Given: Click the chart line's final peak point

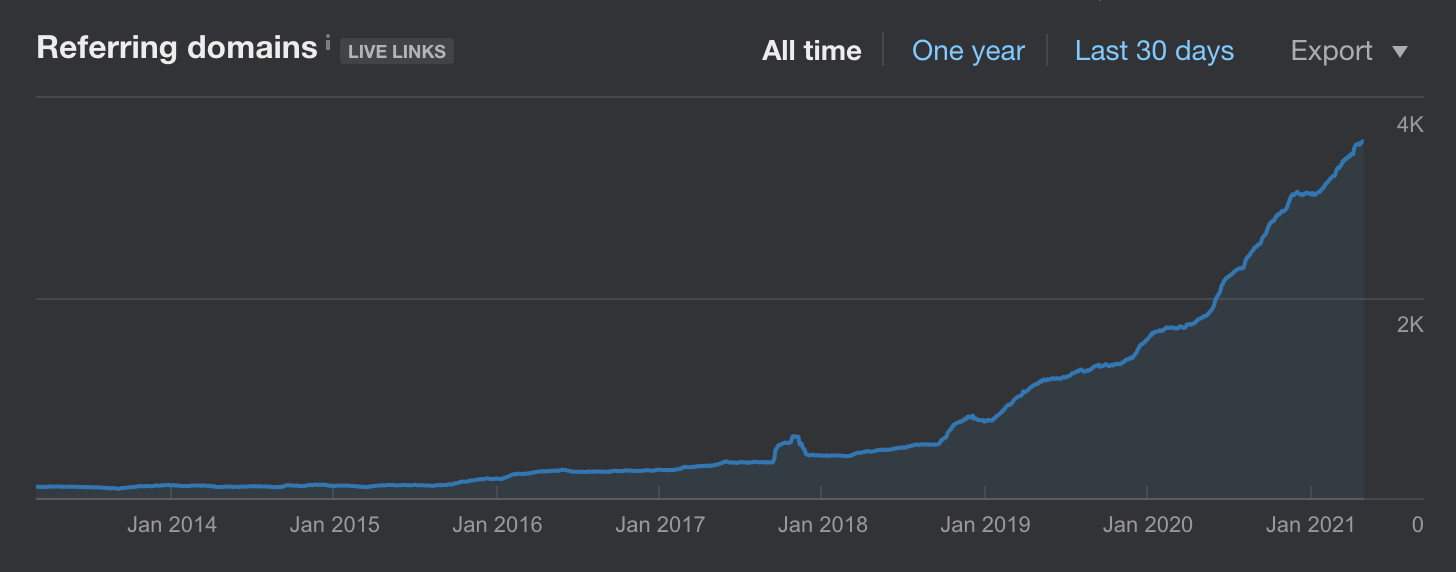Looking at the screenshot, I should [x=1362, y=142].
